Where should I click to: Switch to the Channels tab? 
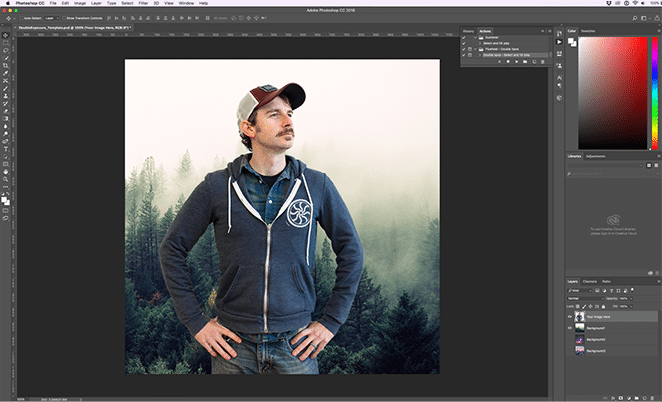coord(590,281)
